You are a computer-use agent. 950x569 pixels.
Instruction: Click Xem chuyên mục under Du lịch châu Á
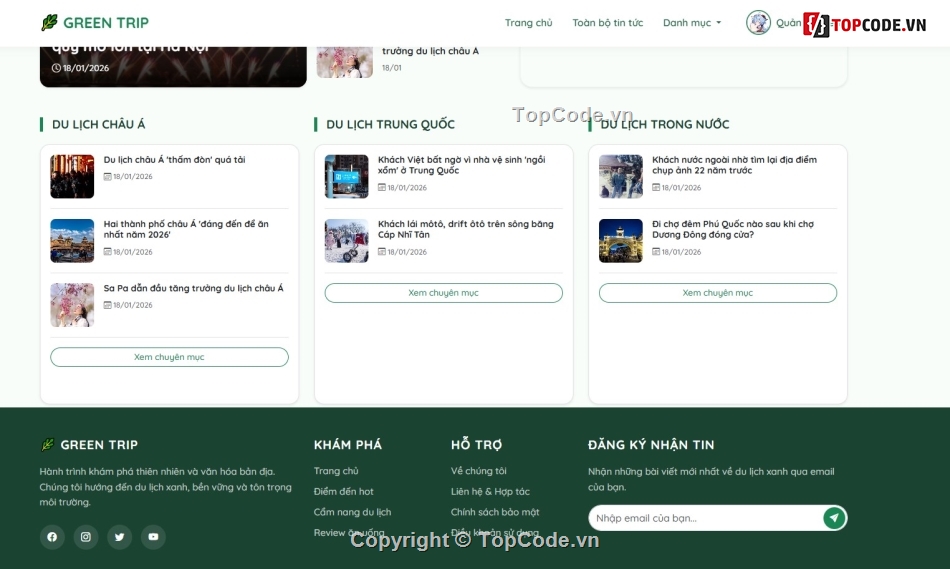pos(169,357)
